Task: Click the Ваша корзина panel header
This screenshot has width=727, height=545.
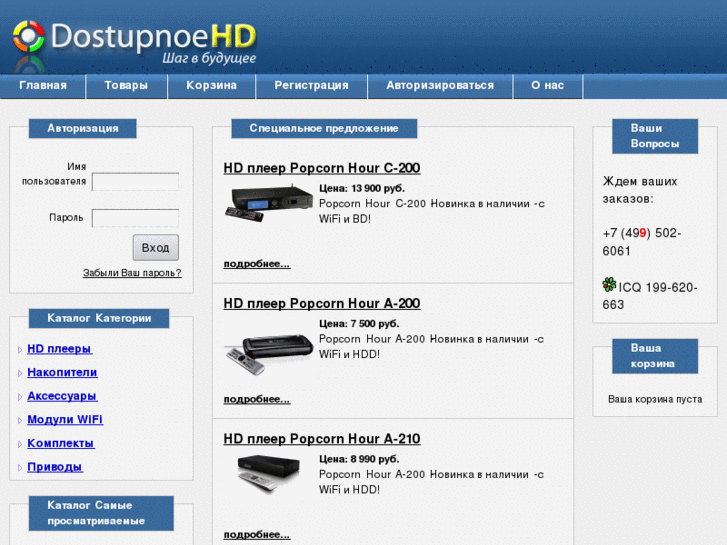Action: 655,356
